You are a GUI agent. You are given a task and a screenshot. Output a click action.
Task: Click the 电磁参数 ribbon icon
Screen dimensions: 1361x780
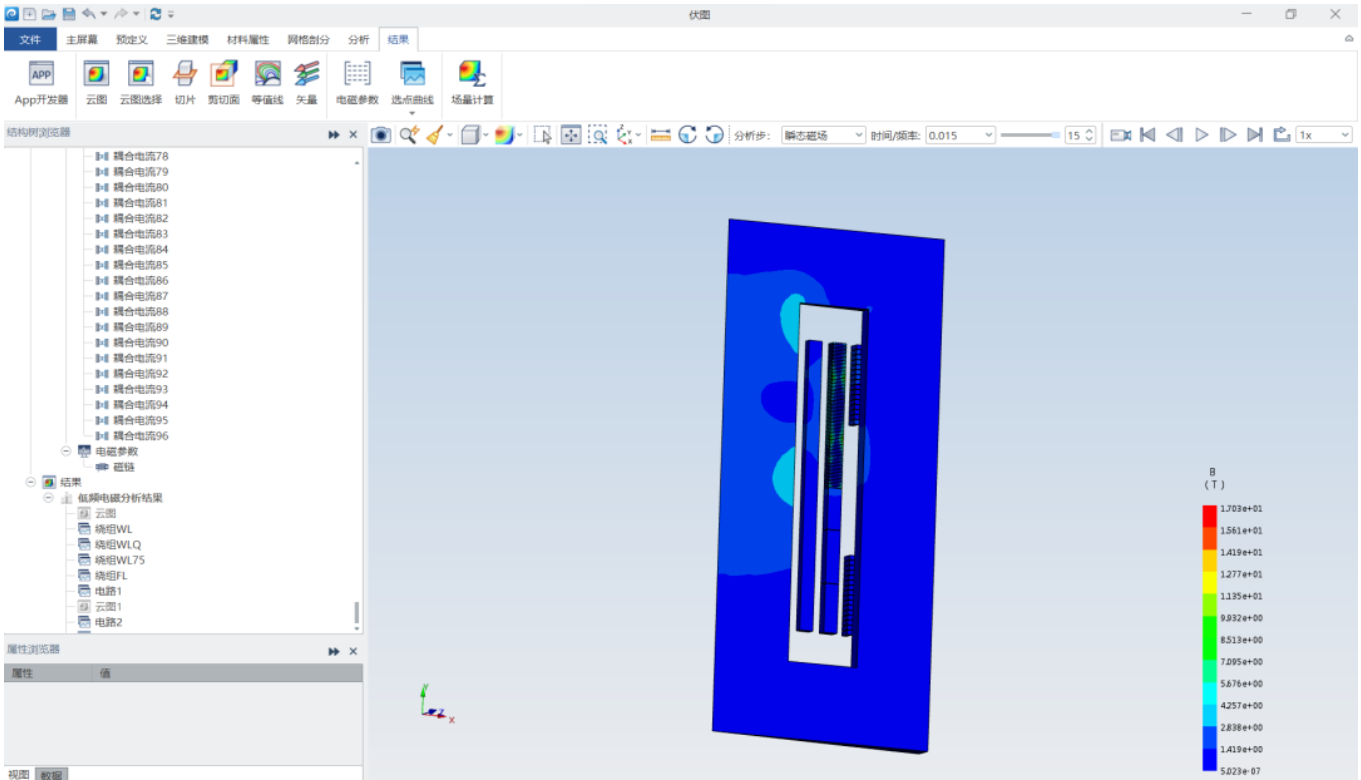point(357,82)
